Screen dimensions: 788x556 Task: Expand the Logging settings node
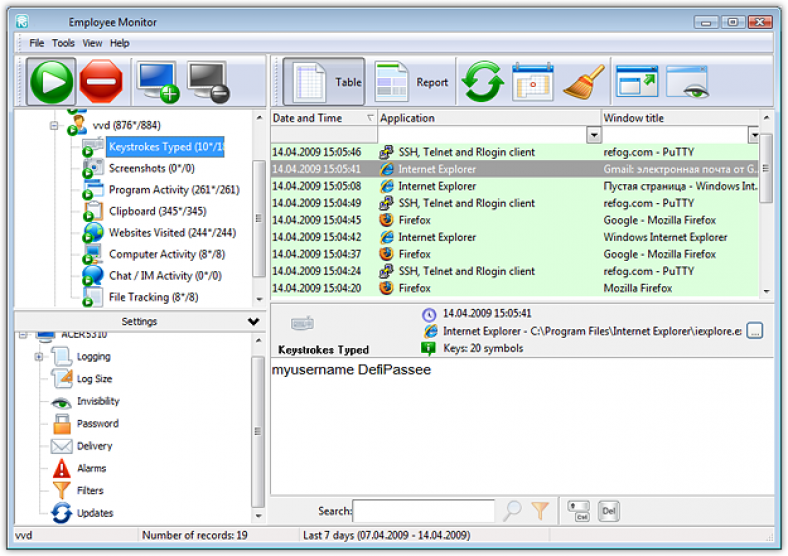click(39, 357)
